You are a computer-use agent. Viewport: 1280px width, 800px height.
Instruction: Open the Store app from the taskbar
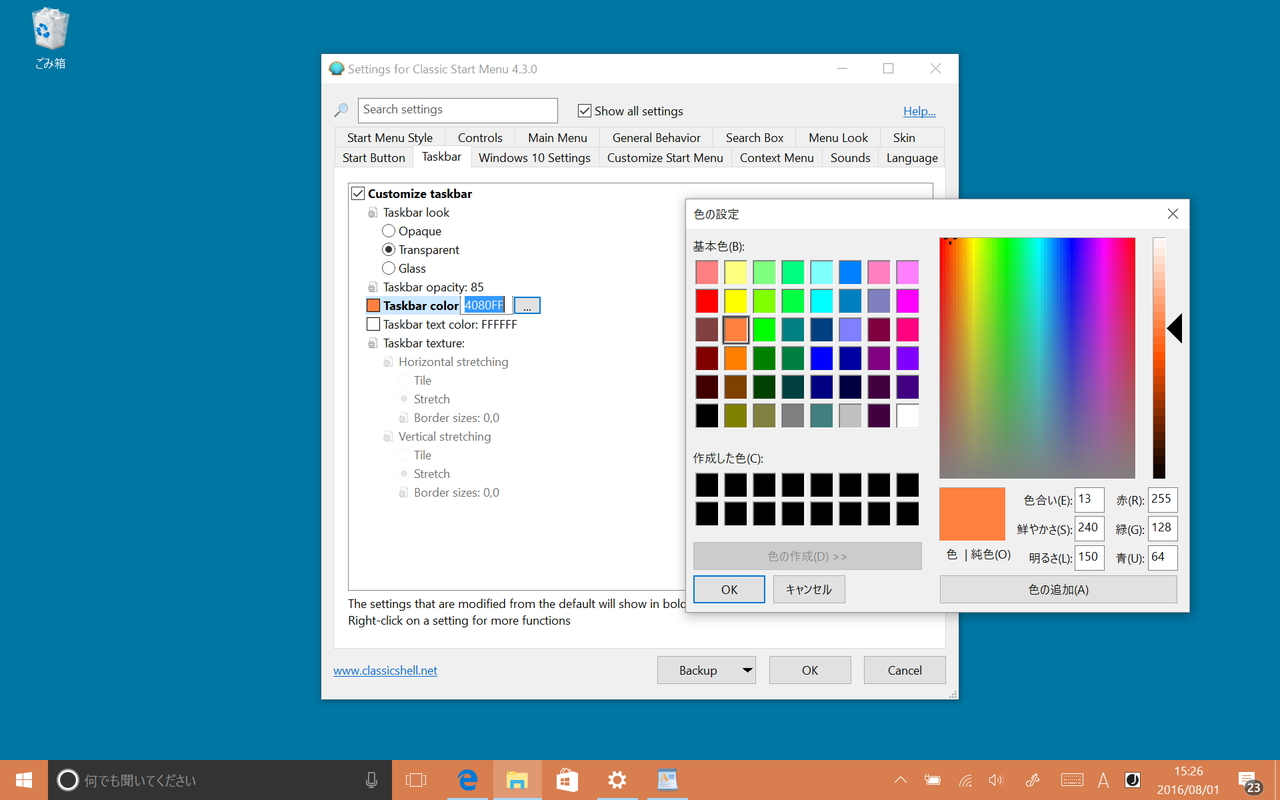click(567, 780)
